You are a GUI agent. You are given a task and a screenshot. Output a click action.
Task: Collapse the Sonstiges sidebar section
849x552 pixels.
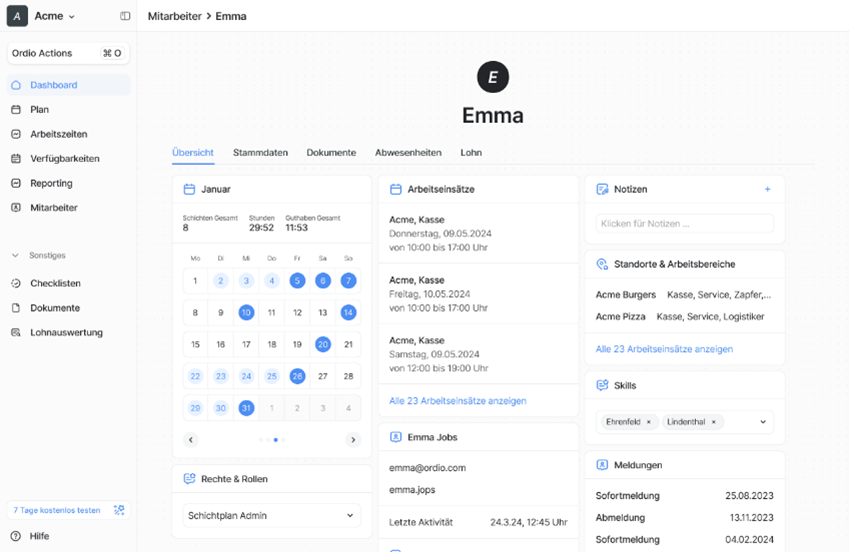15,256
